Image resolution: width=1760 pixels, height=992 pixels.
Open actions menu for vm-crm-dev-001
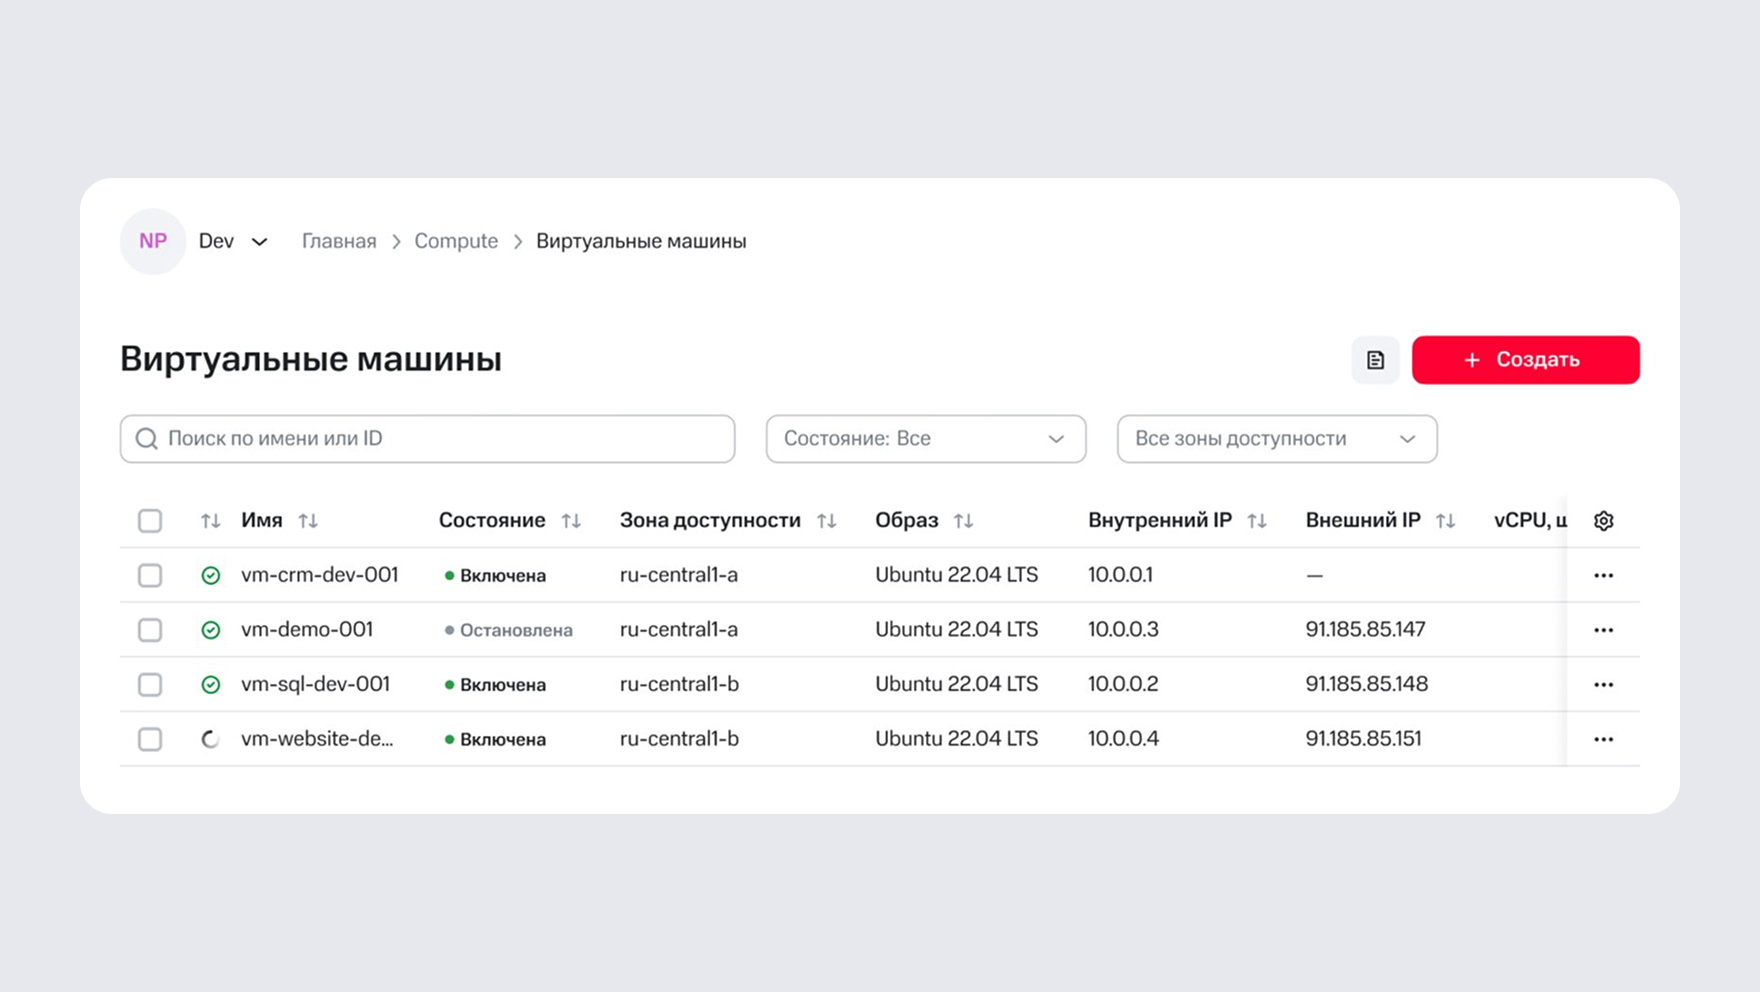click(1603, 576)
